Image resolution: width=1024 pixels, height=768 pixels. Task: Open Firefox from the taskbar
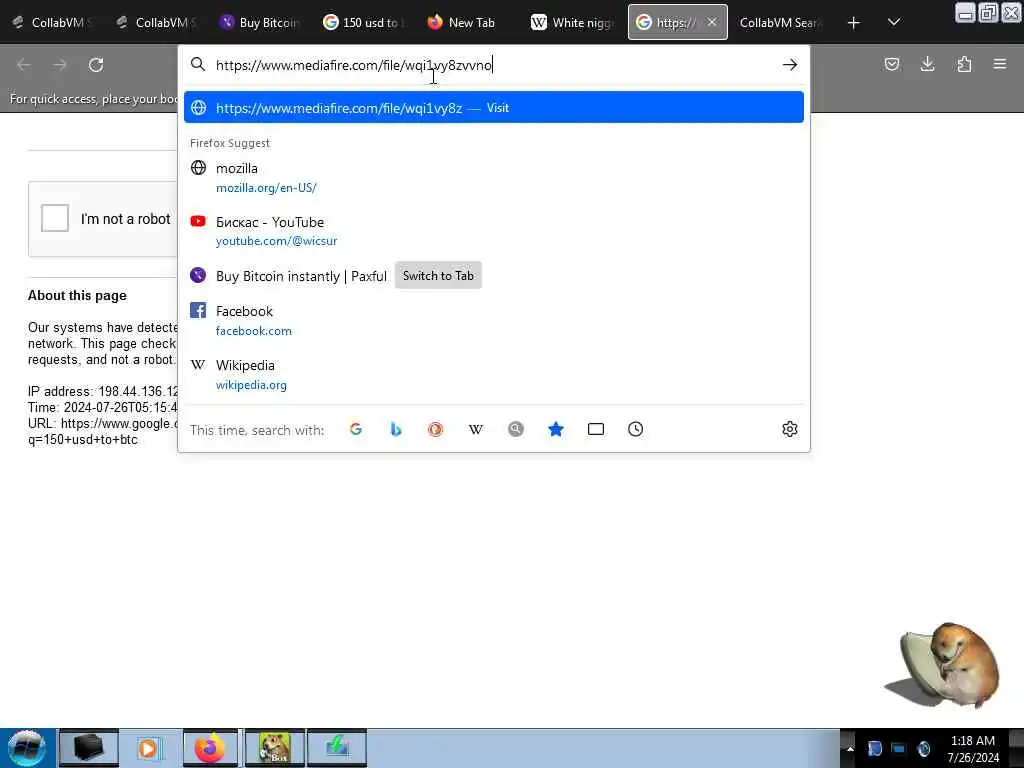(210, 748)
